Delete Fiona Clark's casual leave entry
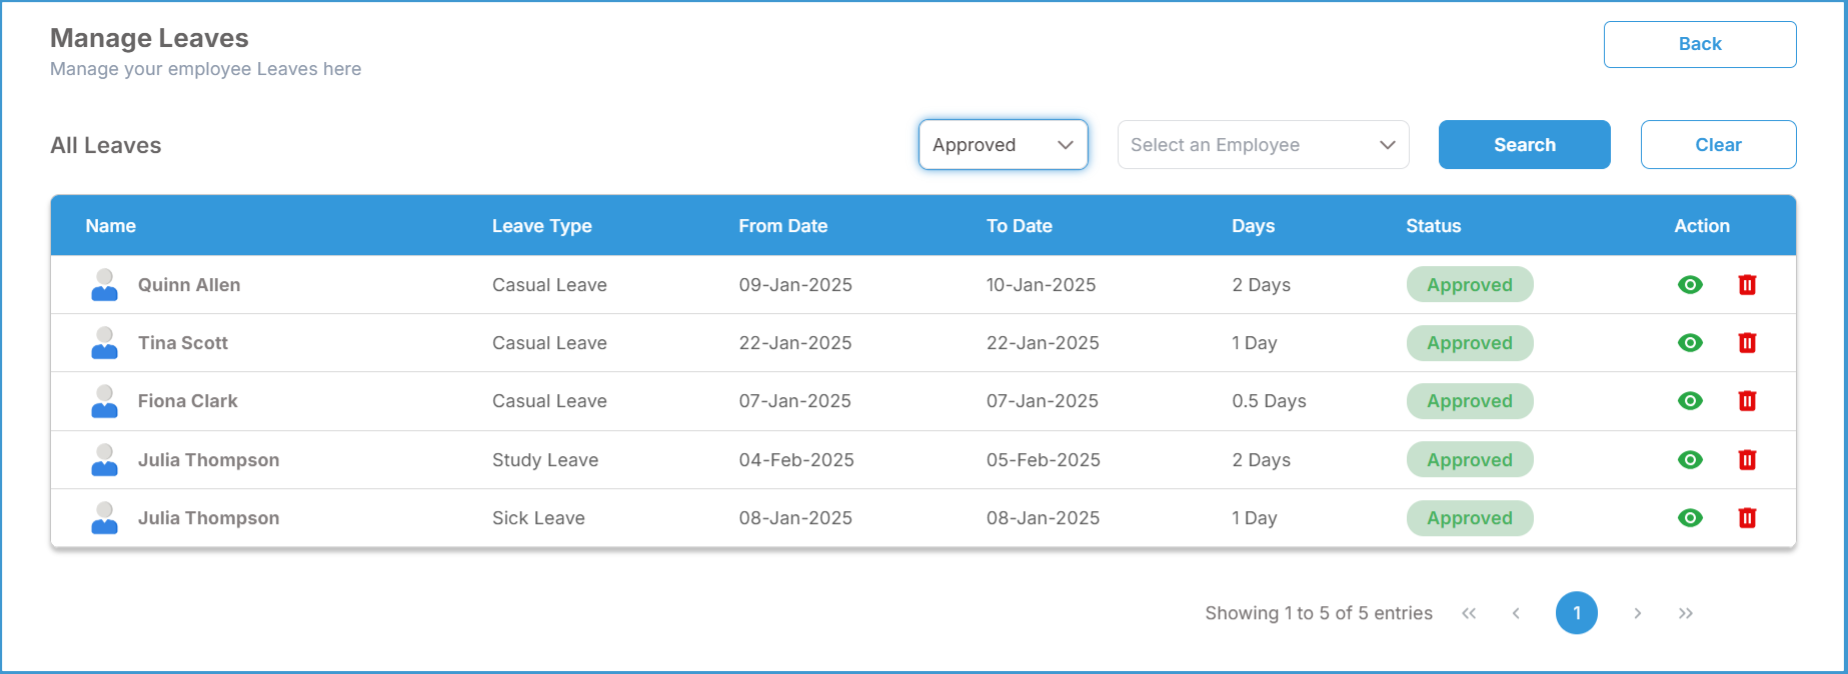Viewport: 1848px width, 674px height. click(1747, 401)
